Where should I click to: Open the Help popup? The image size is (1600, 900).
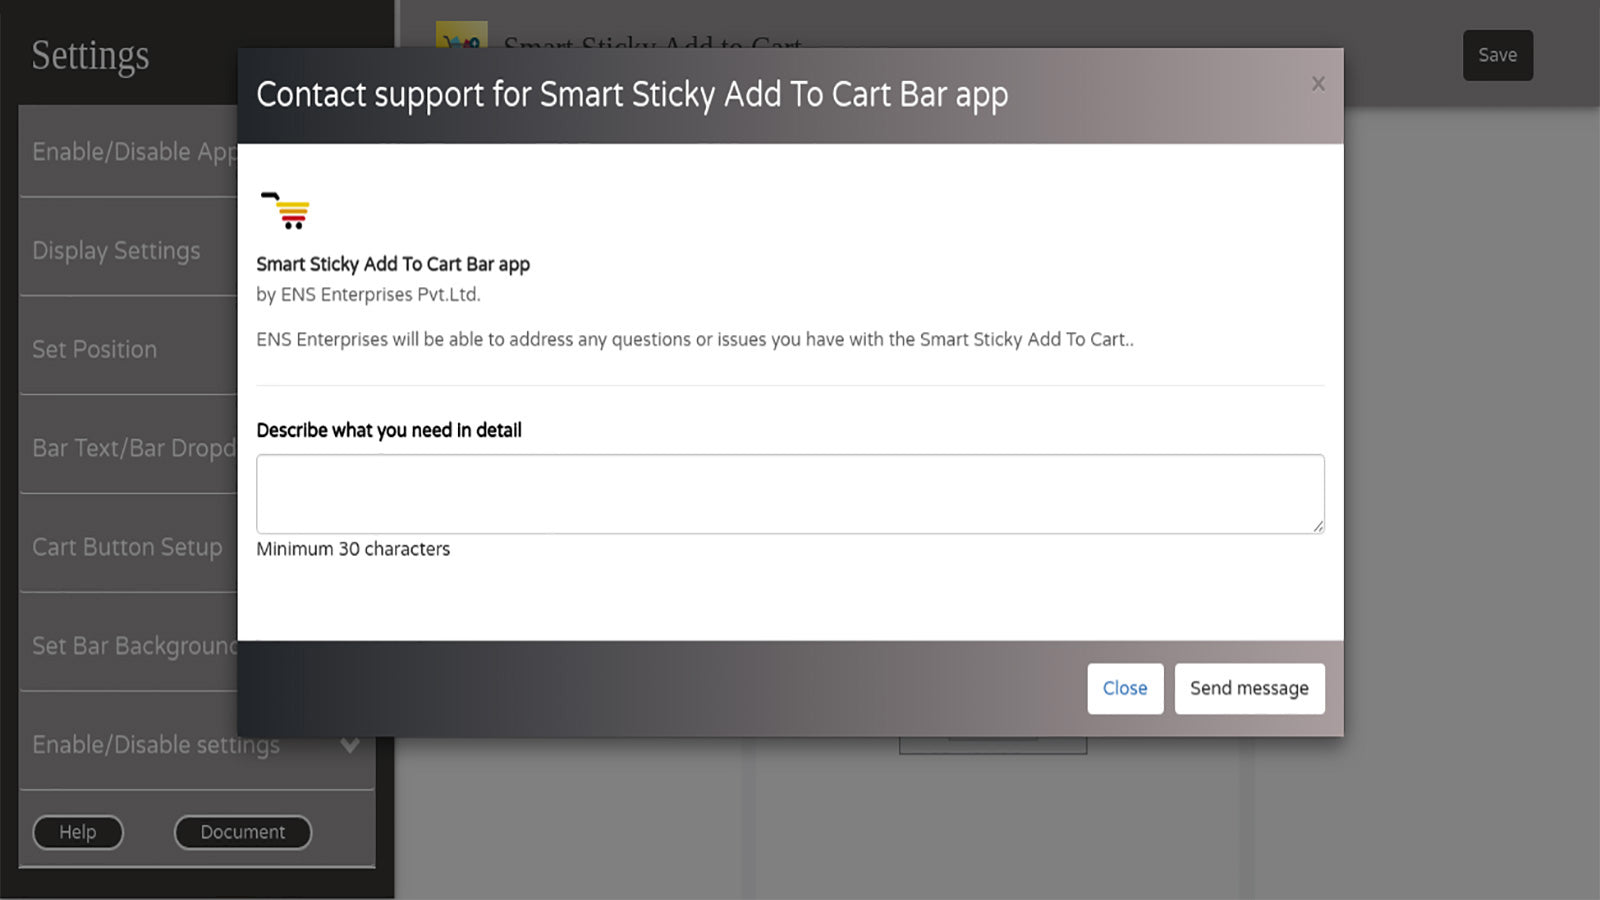78,832
